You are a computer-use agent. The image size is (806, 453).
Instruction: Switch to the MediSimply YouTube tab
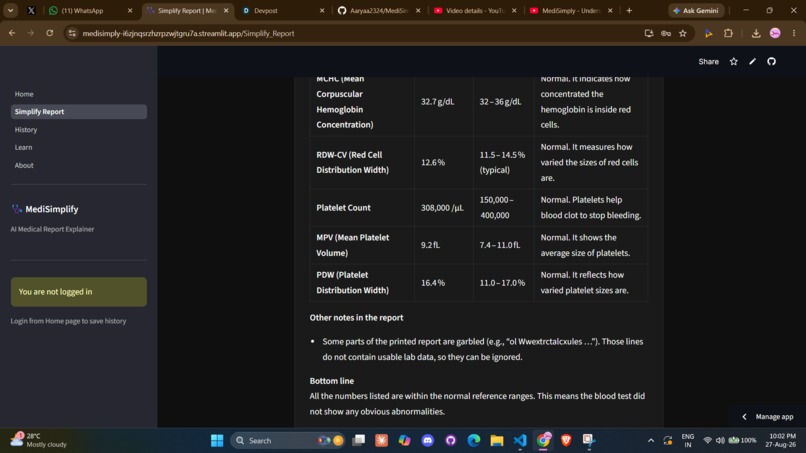572,10
